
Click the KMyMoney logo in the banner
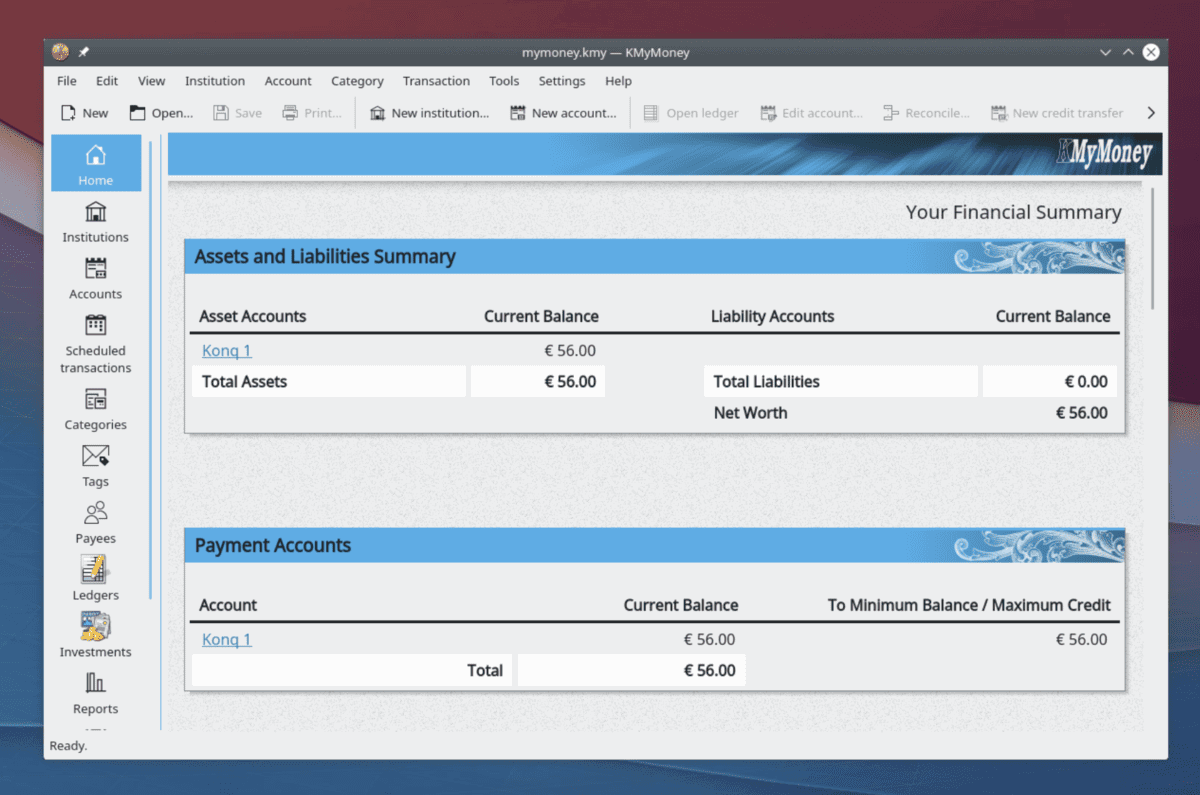pos(1104,155)
